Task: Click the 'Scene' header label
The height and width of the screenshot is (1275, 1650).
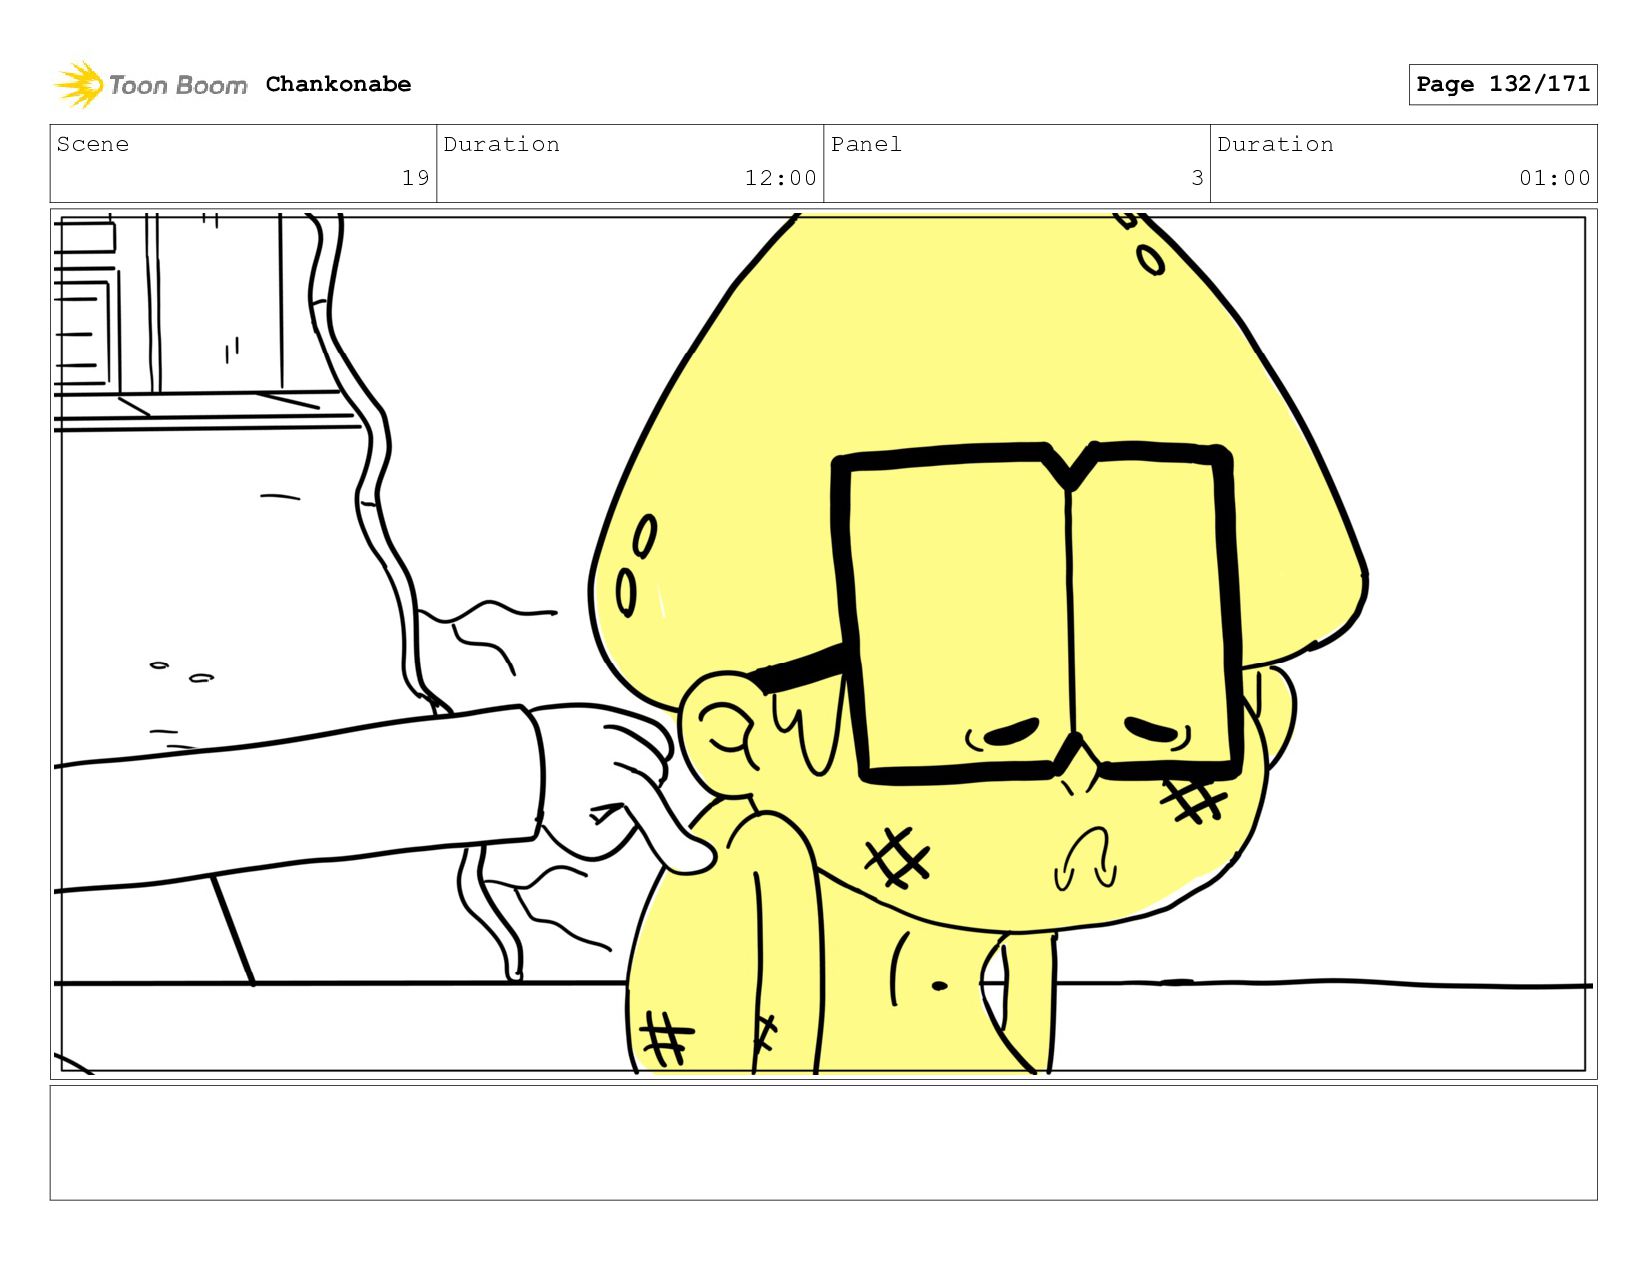Action: click(93, 144)
